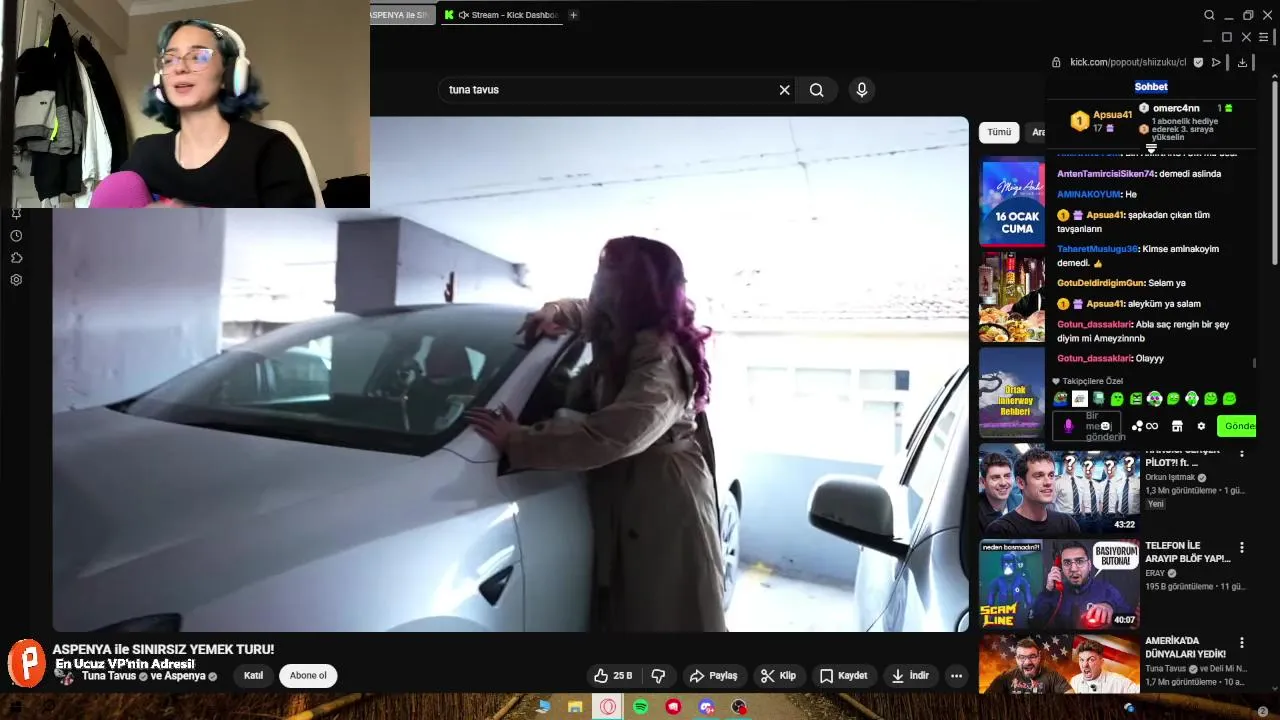Open Apsua41 top gifter entry
This screenshot has height=720, width=1280.
[x=1101, y=121]
